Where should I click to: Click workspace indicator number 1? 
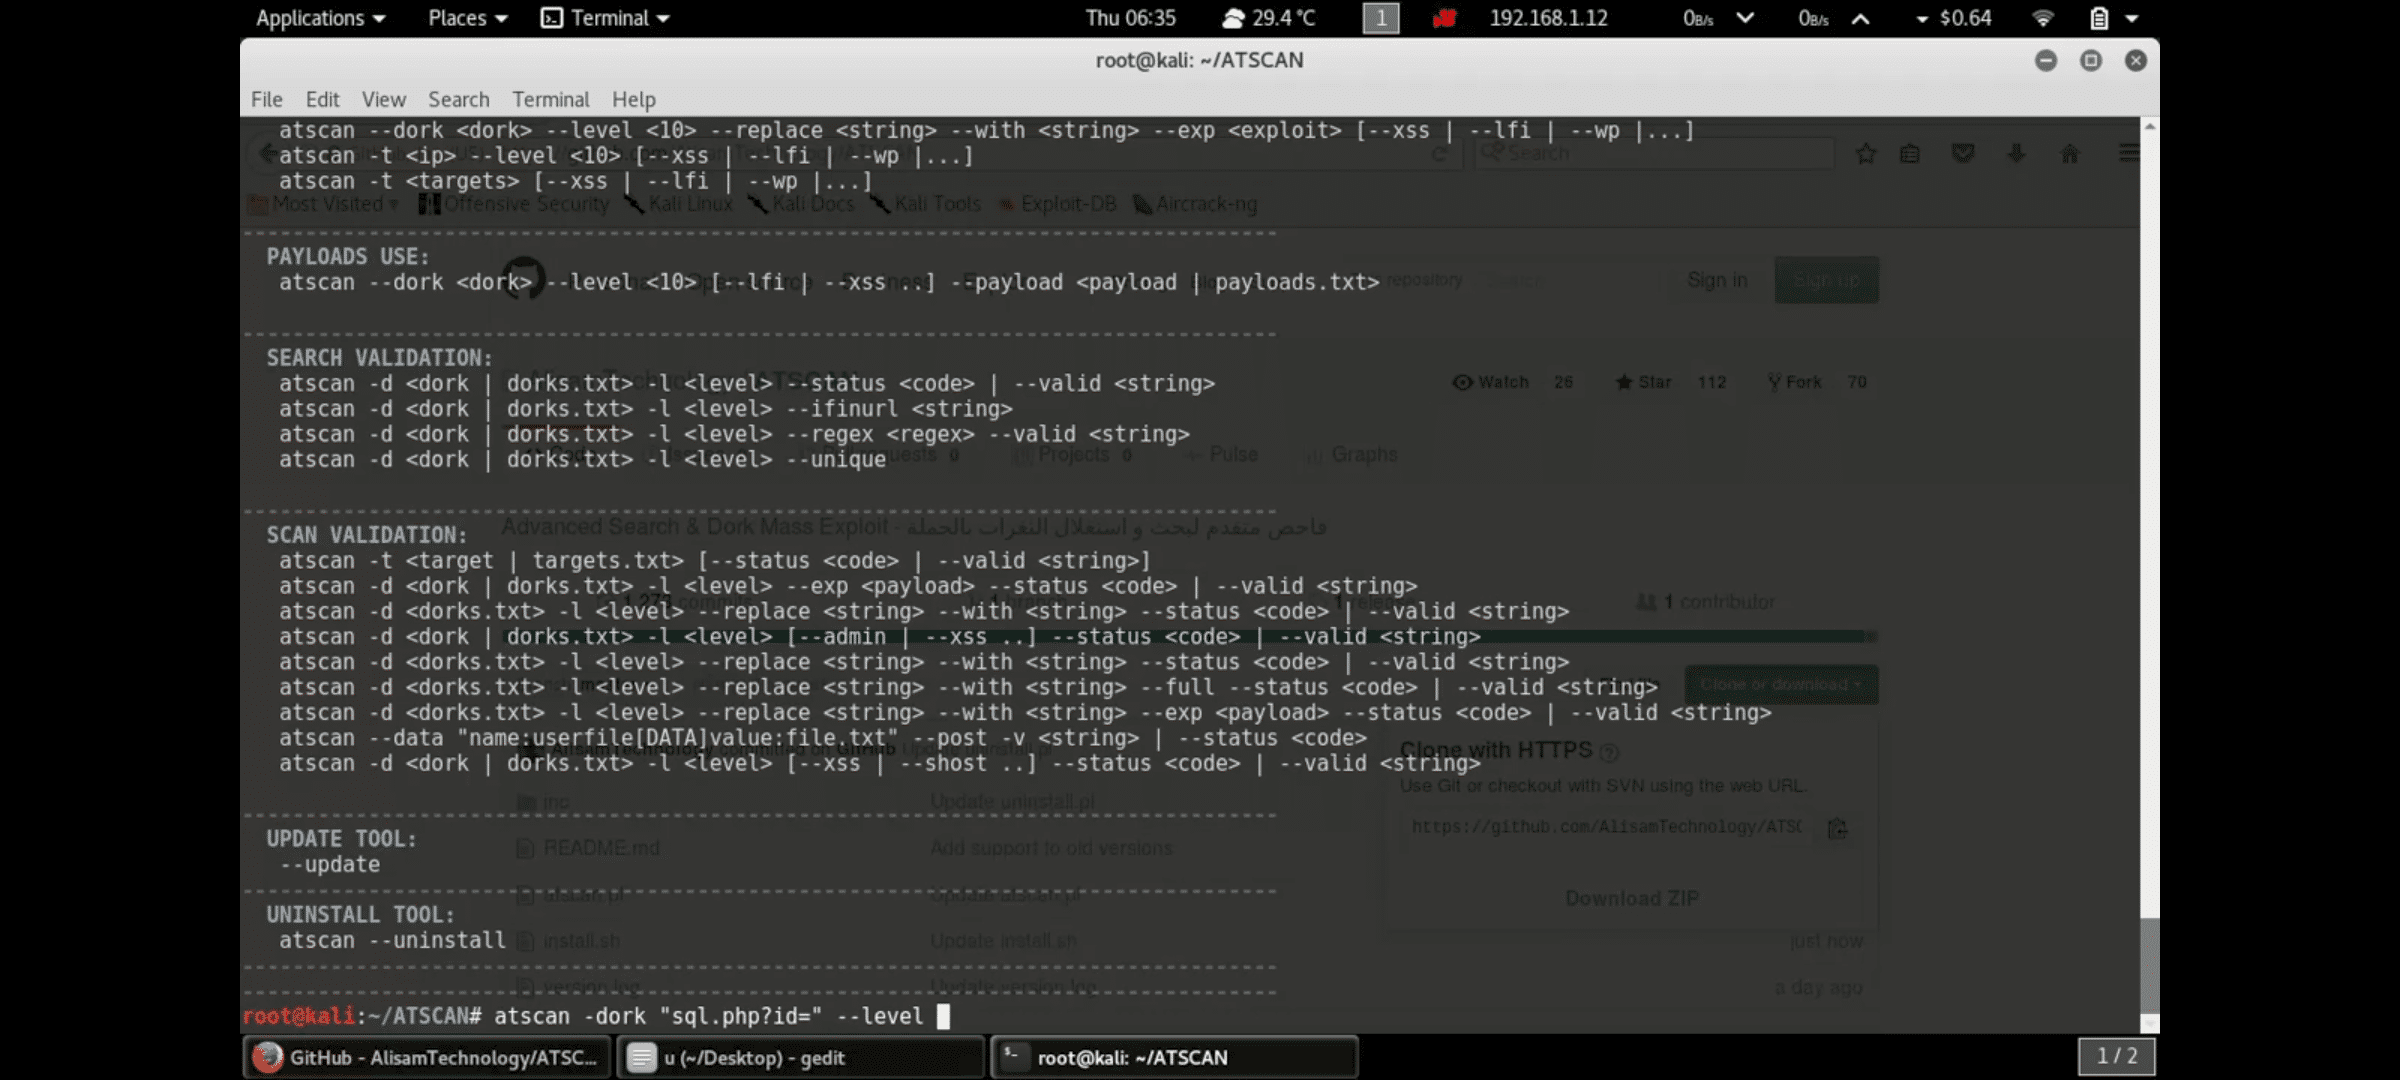click(x=1381, y=18)
